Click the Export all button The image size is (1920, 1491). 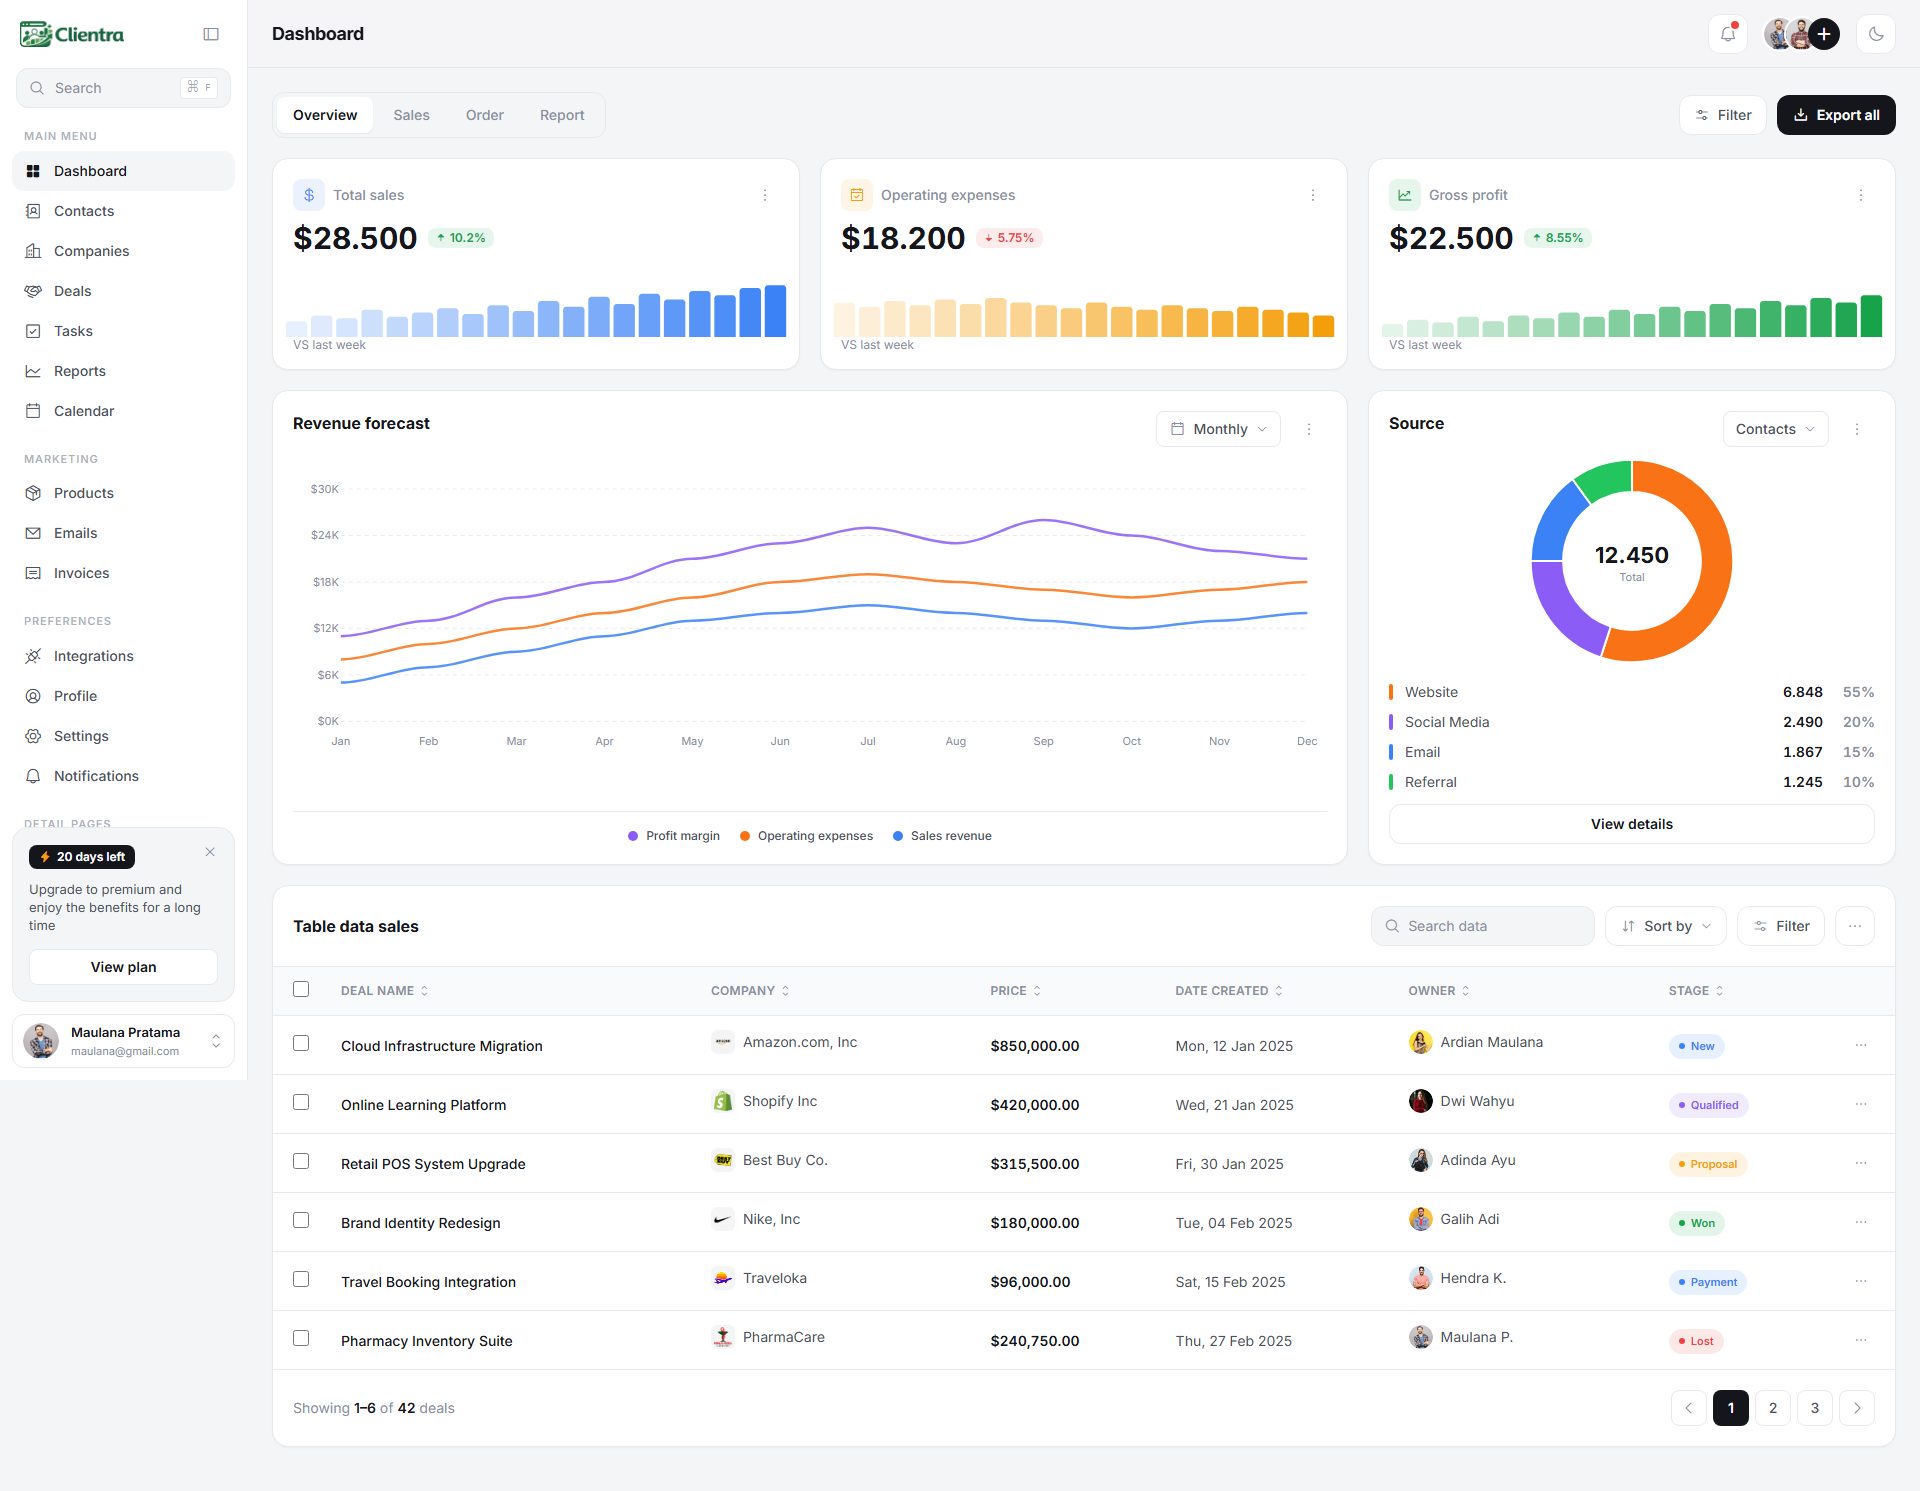pos(1836,115)
